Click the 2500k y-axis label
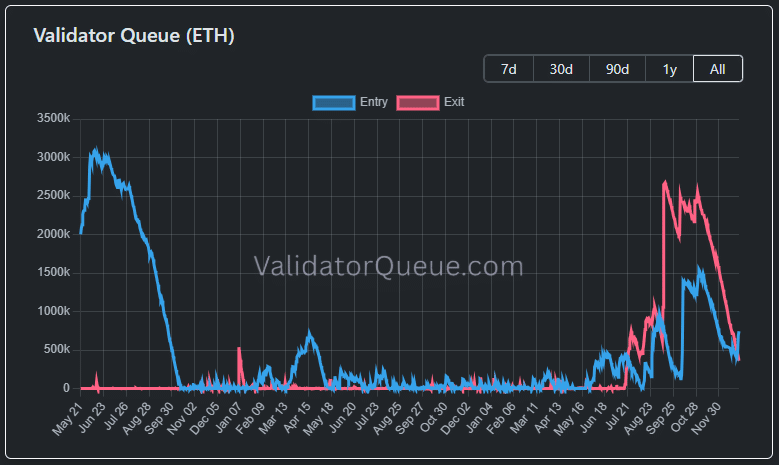The height and width of the screenshot is (465, 779). coord(54,195)
